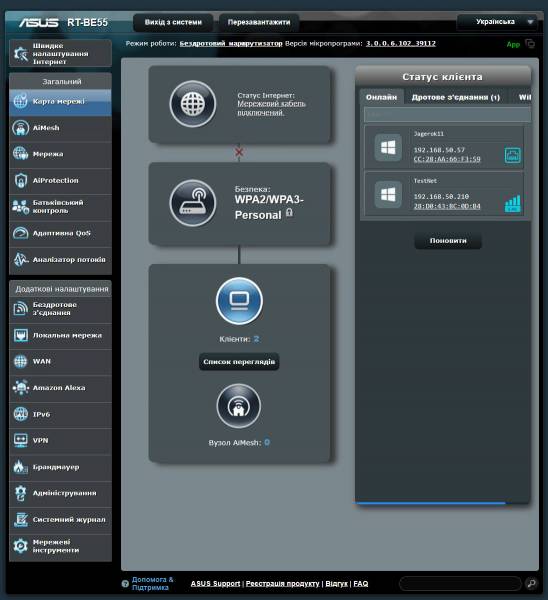548x600 pixels.
Task: Click the copy icon next to App
Action: [530, 44]
